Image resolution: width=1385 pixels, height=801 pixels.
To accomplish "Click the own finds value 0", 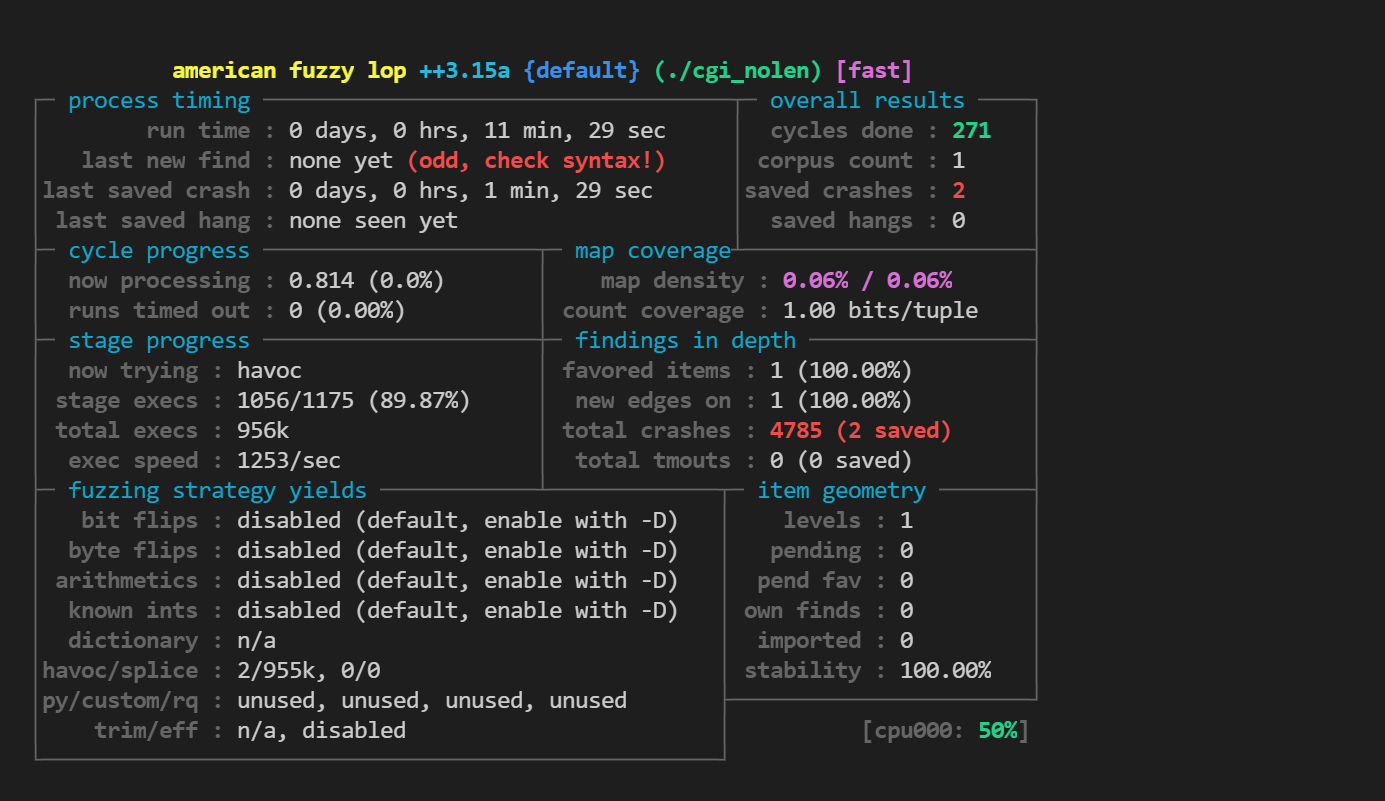I will coord(906,611).
